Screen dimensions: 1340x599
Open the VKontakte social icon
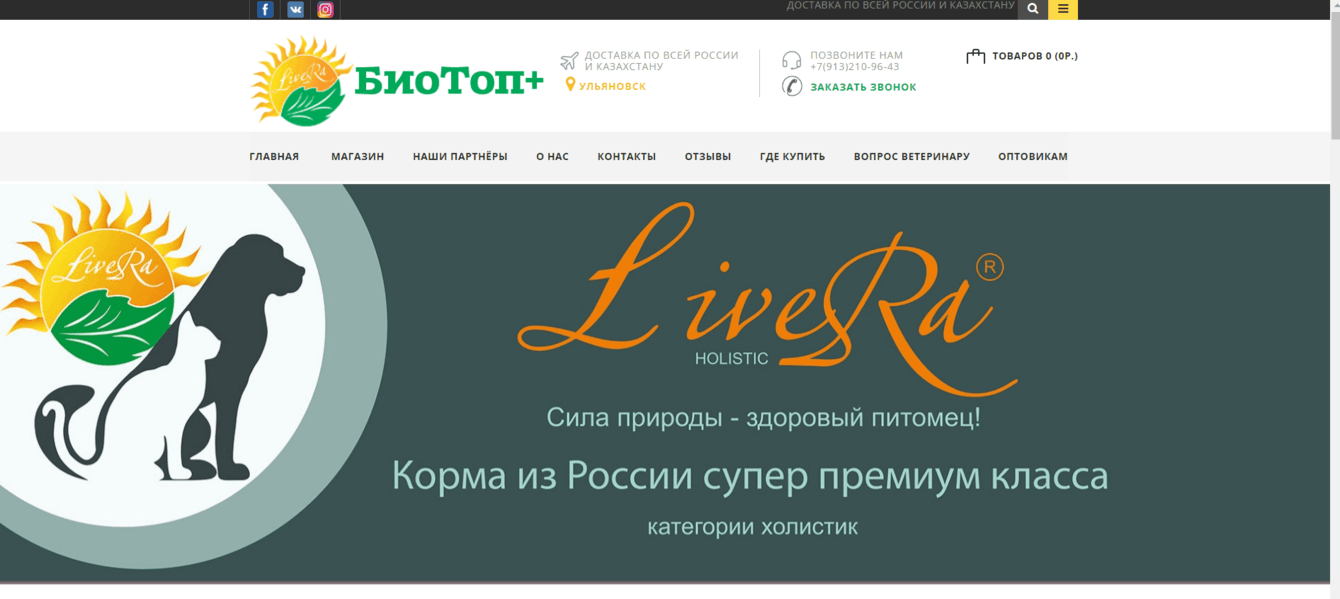(294, 9)
